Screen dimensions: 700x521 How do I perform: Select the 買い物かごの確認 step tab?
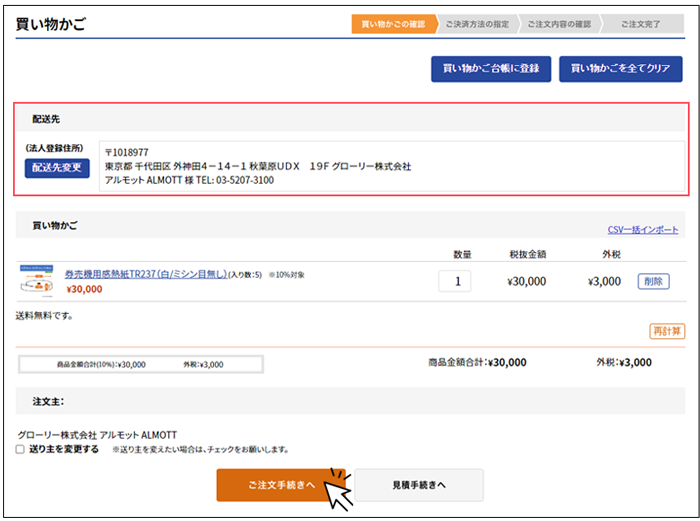[x=393, y=24]
